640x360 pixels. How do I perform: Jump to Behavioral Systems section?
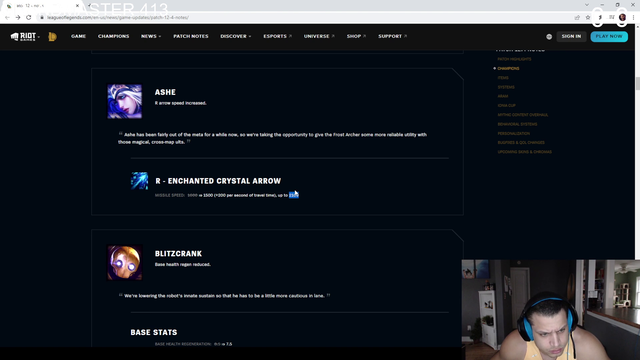(x=517, y=124)
